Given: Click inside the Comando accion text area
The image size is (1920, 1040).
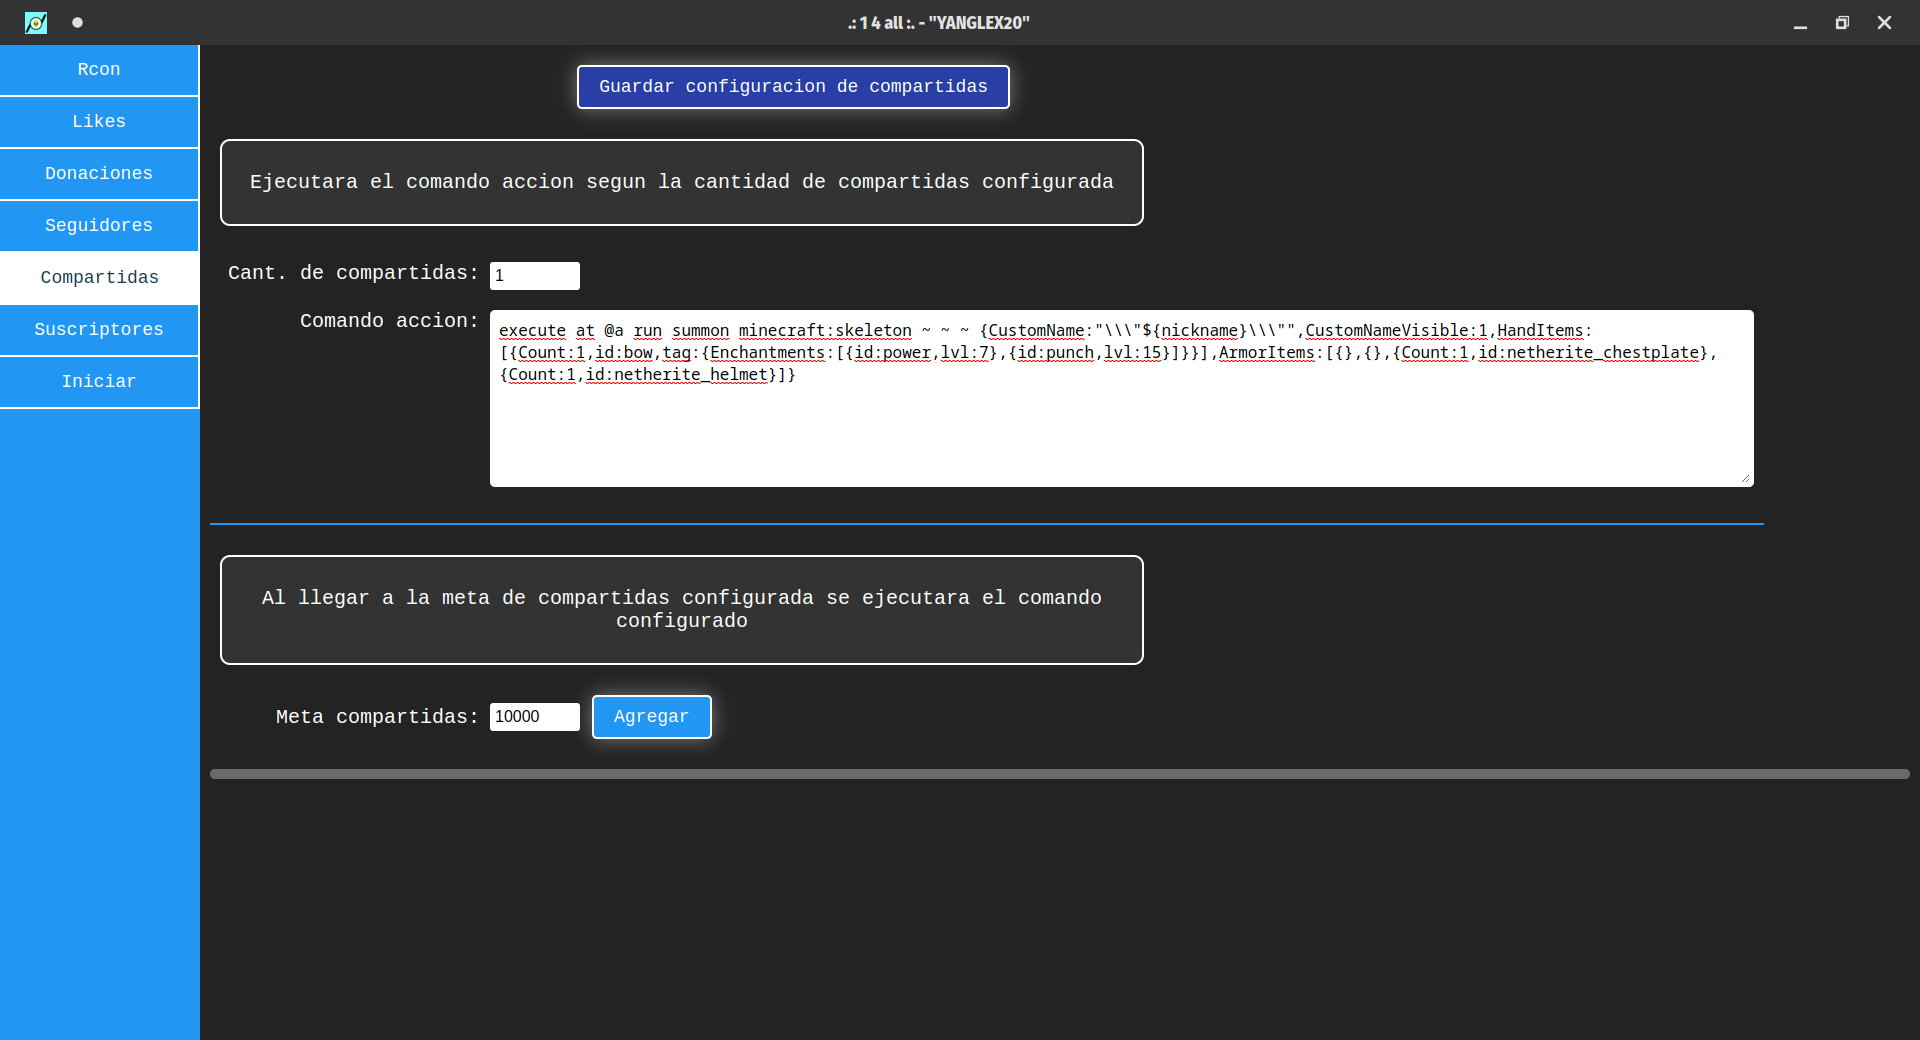Looking at the screenshot, I should click(x=1120, y=430).
